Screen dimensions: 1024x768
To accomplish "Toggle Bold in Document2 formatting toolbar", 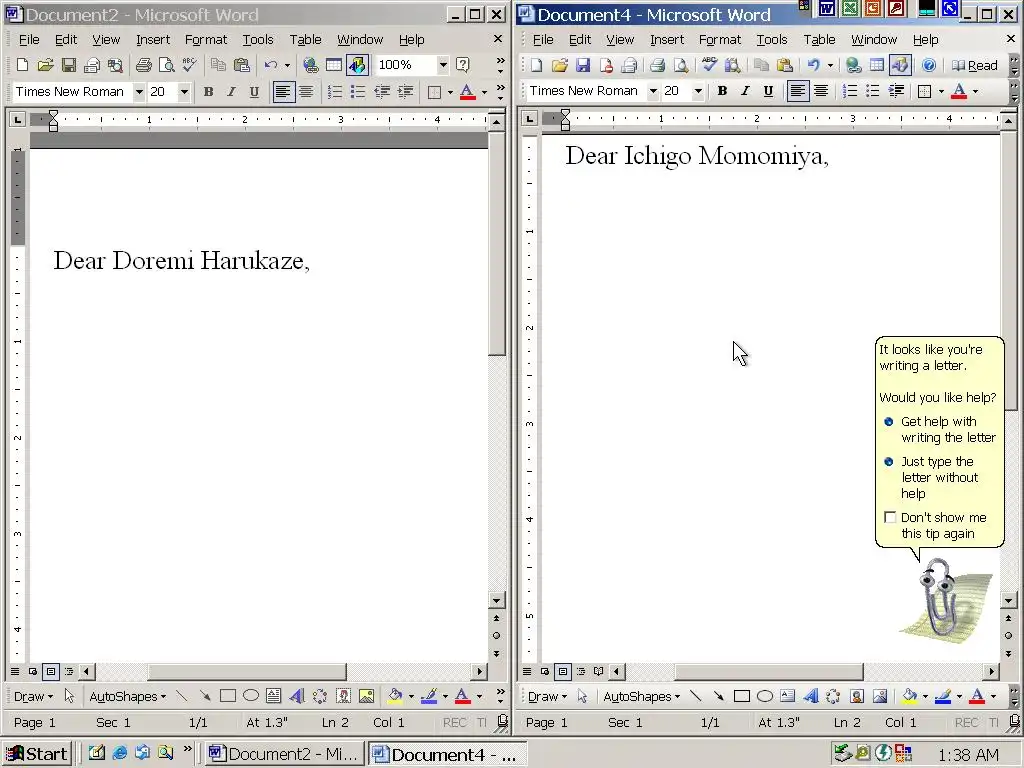I will tap(208, 92).
